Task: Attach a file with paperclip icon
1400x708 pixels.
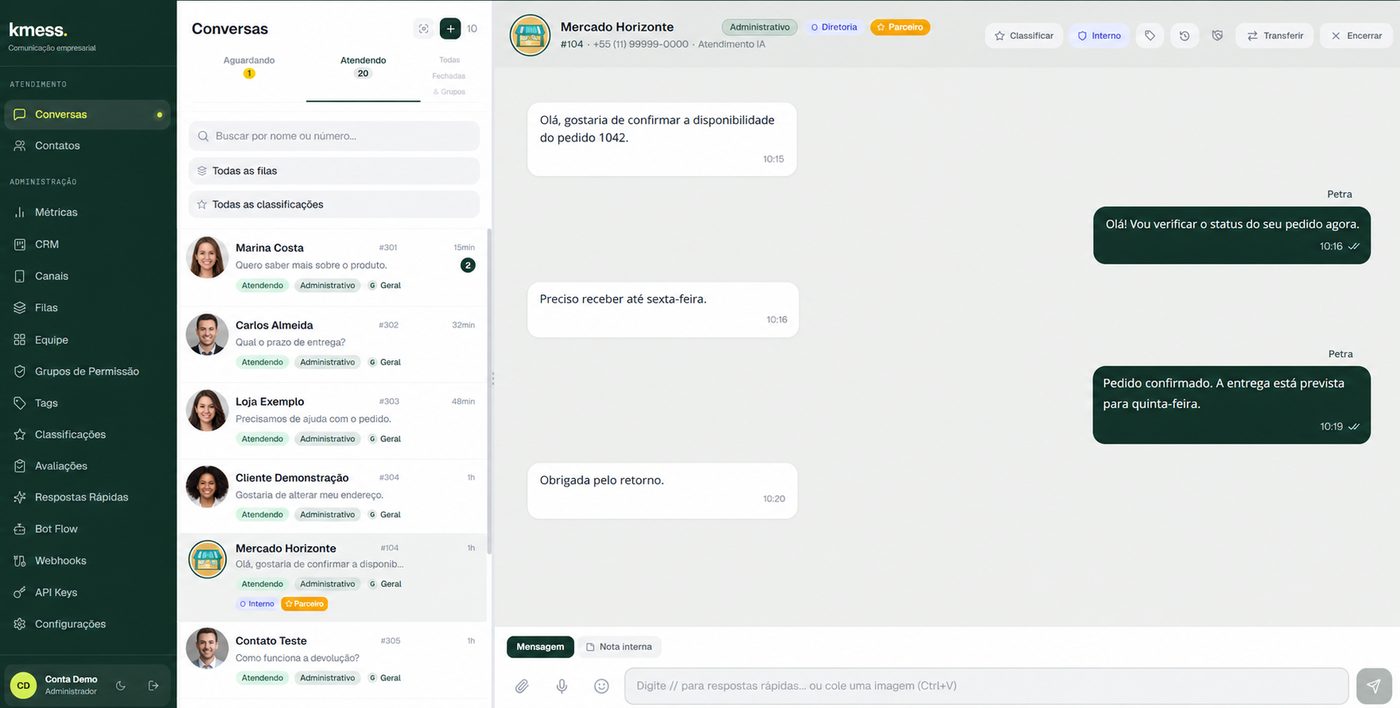Action: 521,686
